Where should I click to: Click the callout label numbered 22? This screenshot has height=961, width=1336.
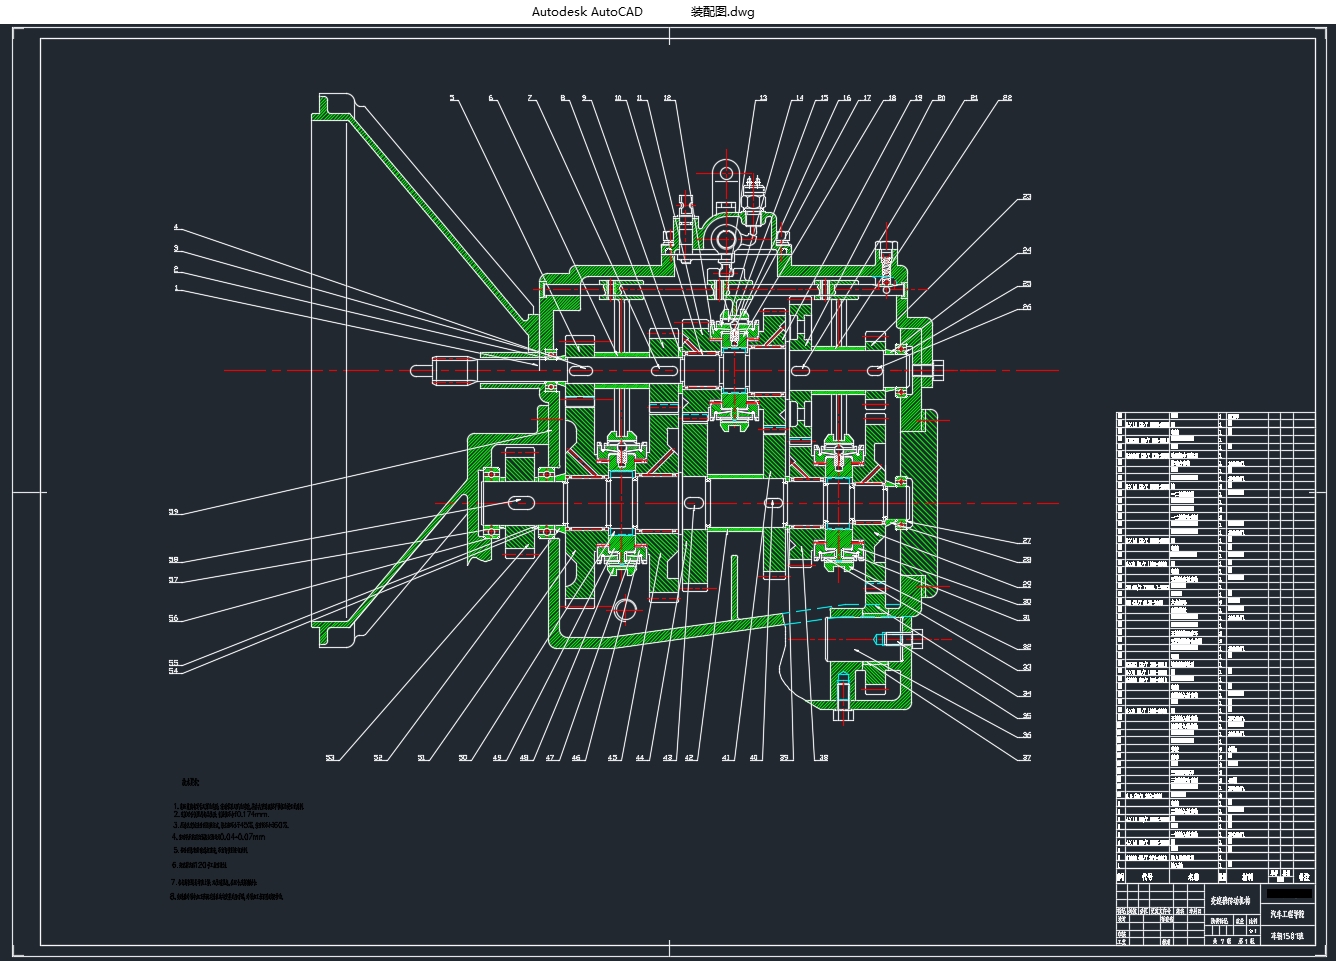point(1007,98)
